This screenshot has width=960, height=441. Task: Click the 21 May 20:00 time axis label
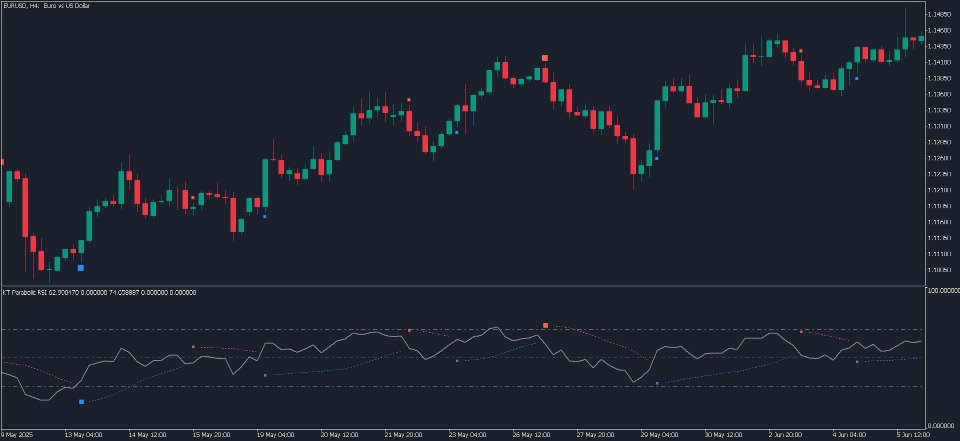403,434
